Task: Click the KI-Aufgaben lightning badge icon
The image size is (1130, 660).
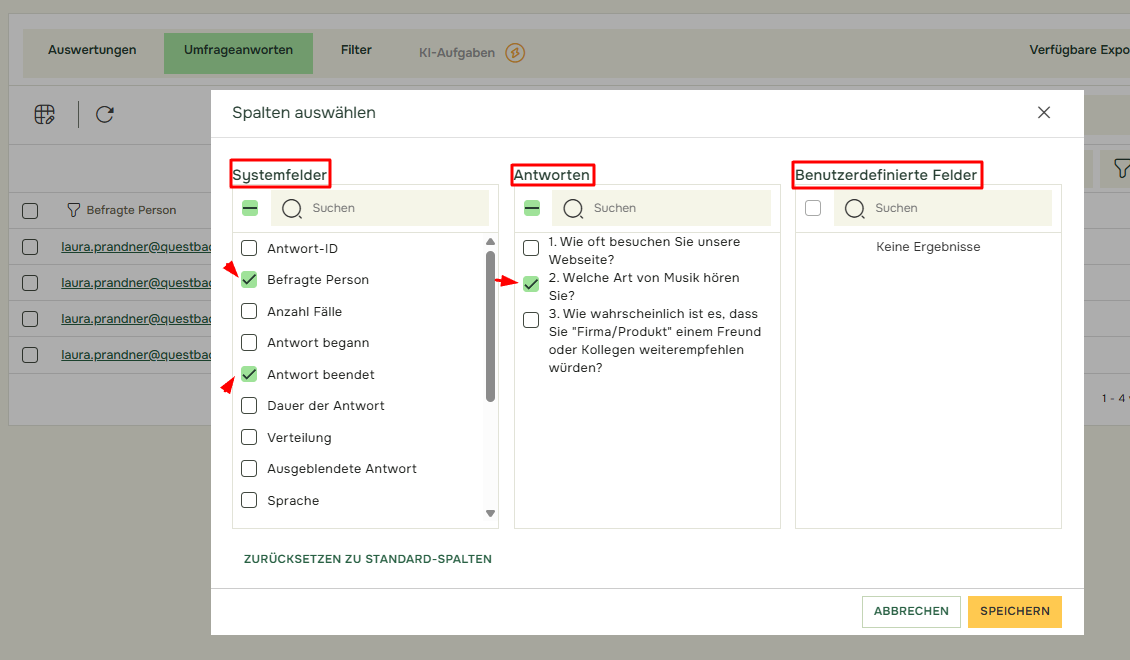Action: click(515, 53)
